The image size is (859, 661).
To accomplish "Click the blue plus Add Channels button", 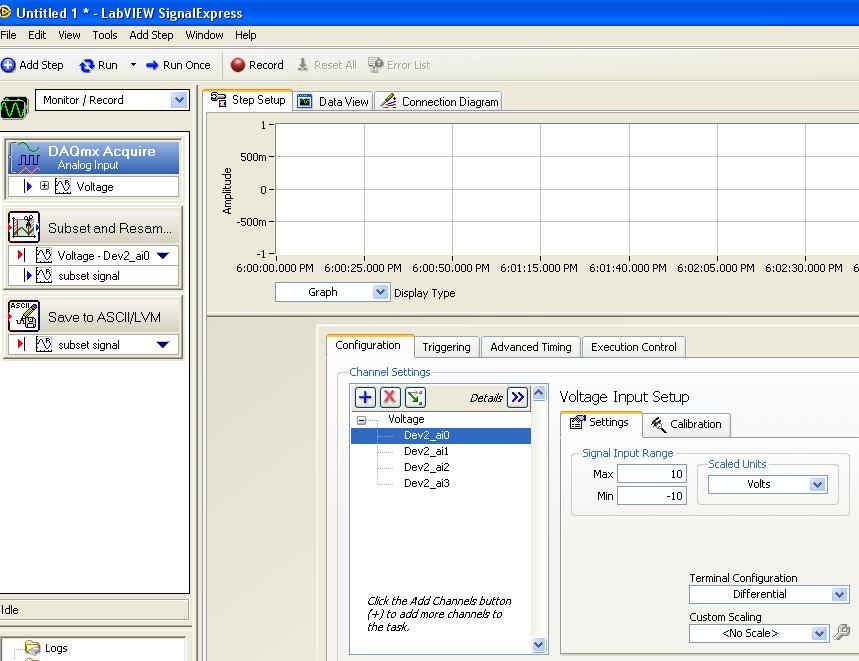I will click(365, 397).
